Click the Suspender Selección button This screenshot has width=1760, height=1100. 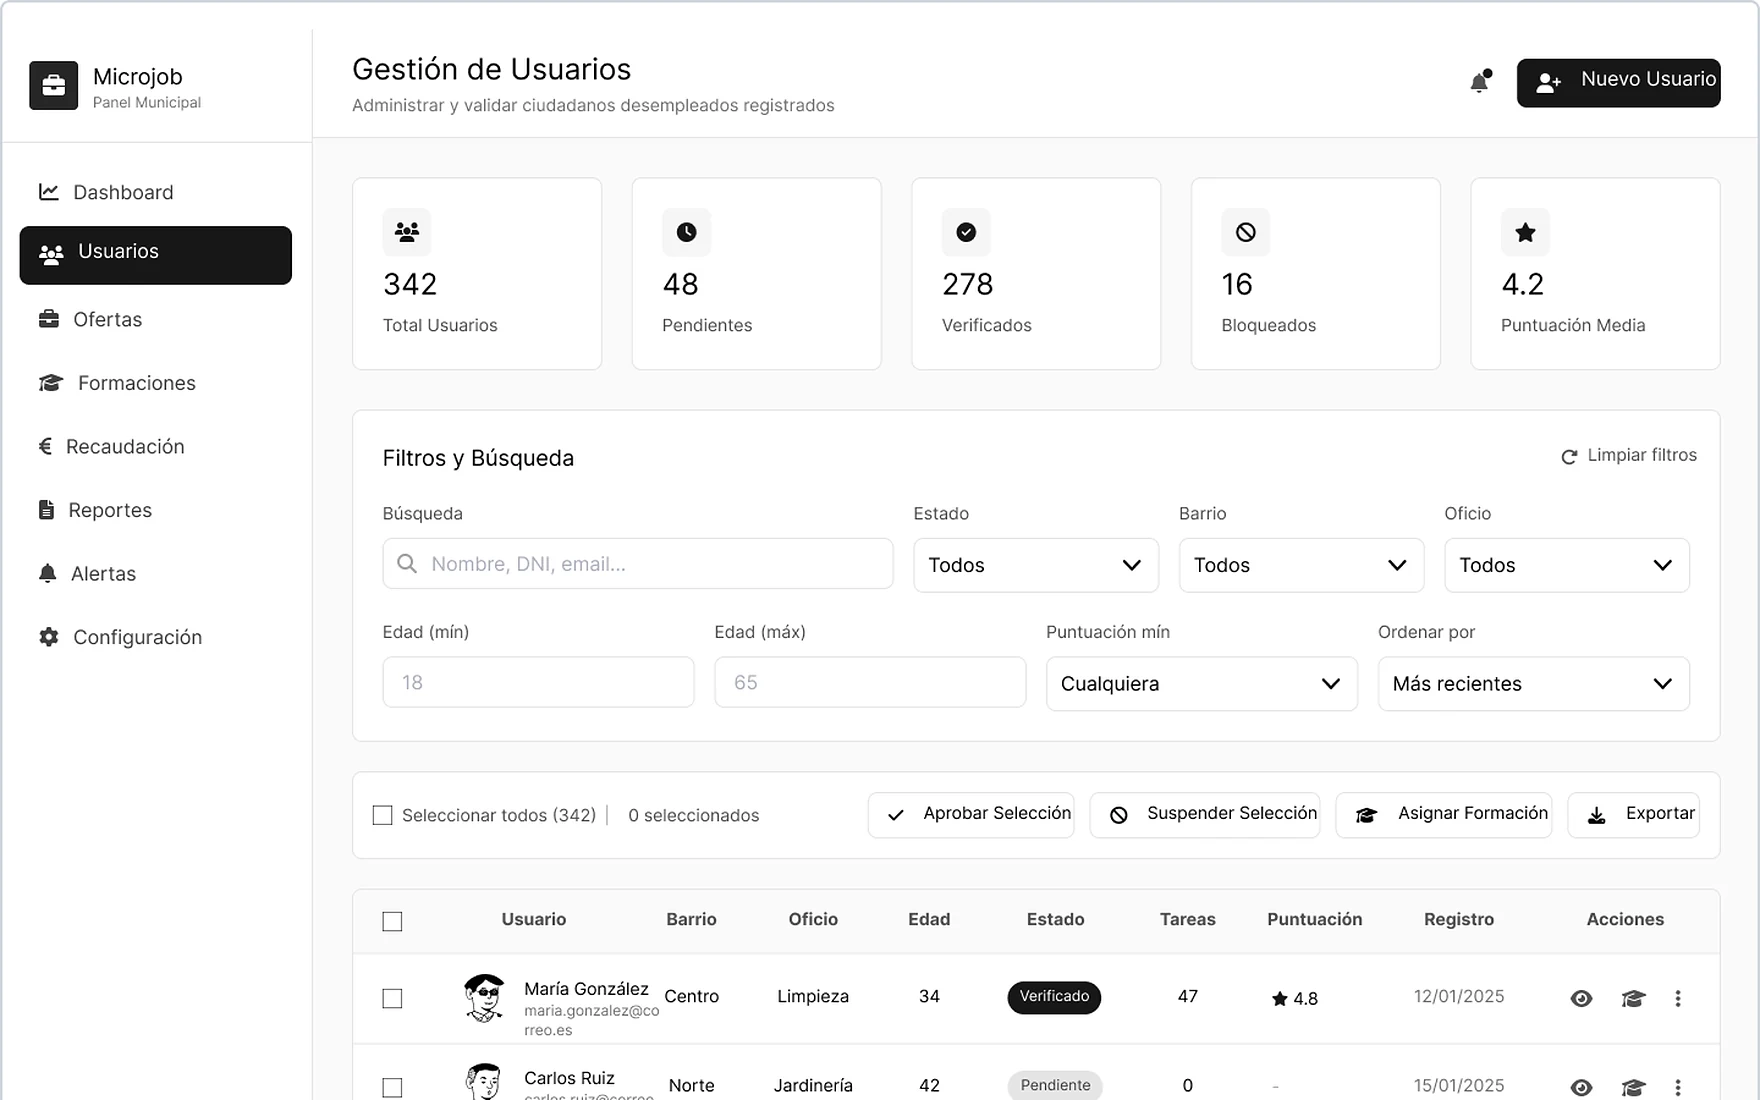tap(1205, 815)
